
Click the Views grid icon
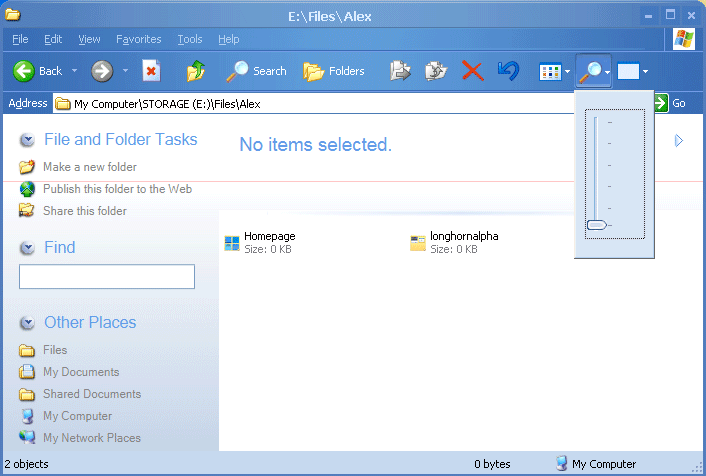tap(550, 71)
